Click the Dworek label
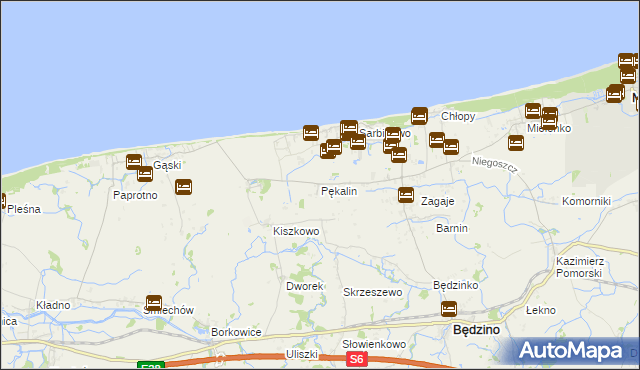Viewport: 640px width, 370px height. 305,286
